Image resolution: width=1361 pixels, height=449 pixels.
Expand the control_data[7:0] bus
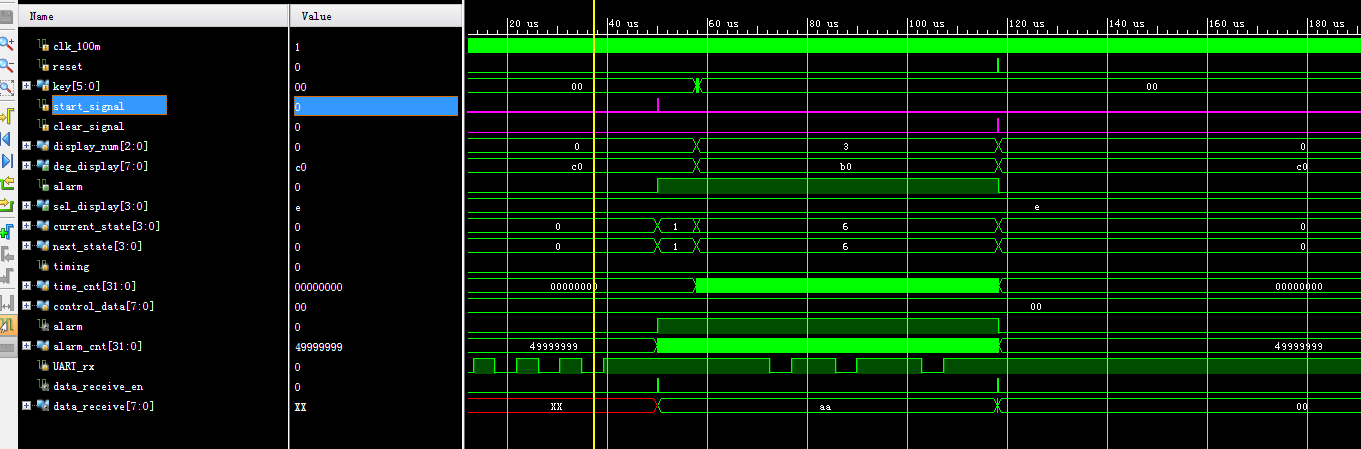26,306
